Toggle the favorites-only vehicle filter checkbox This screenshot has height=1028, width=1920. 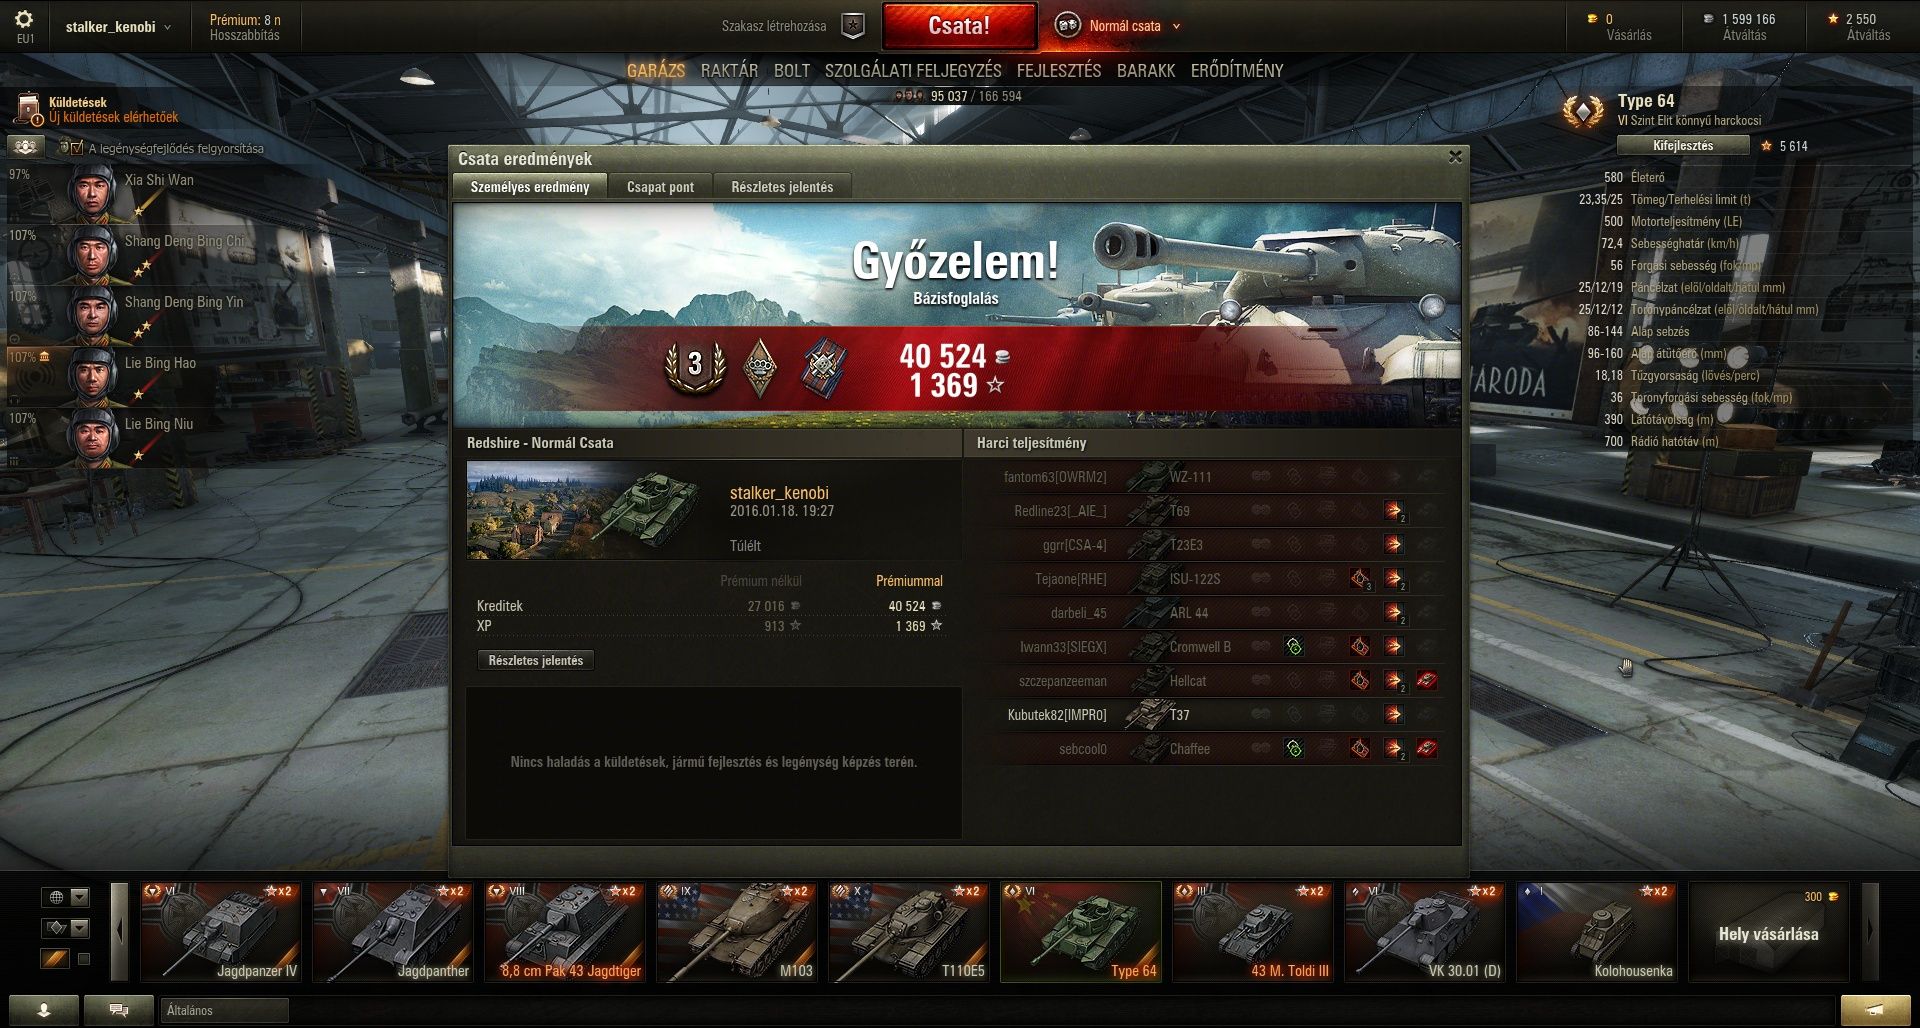84,959
